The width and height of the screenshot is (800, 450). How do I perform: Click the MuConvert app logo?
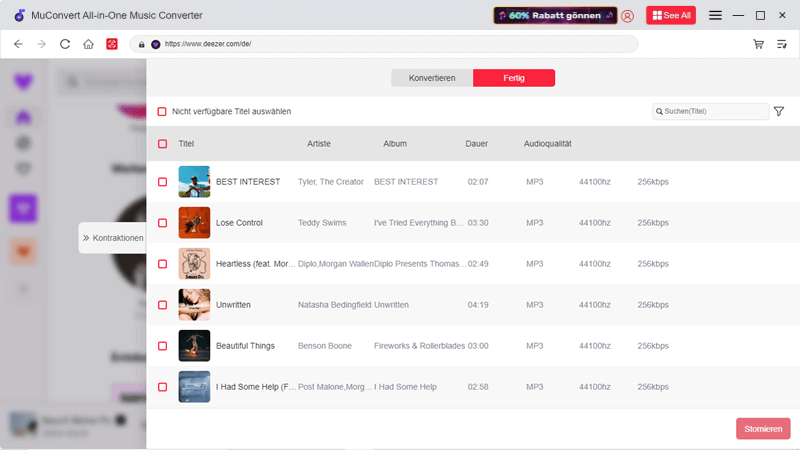click(x=19, y=15)
